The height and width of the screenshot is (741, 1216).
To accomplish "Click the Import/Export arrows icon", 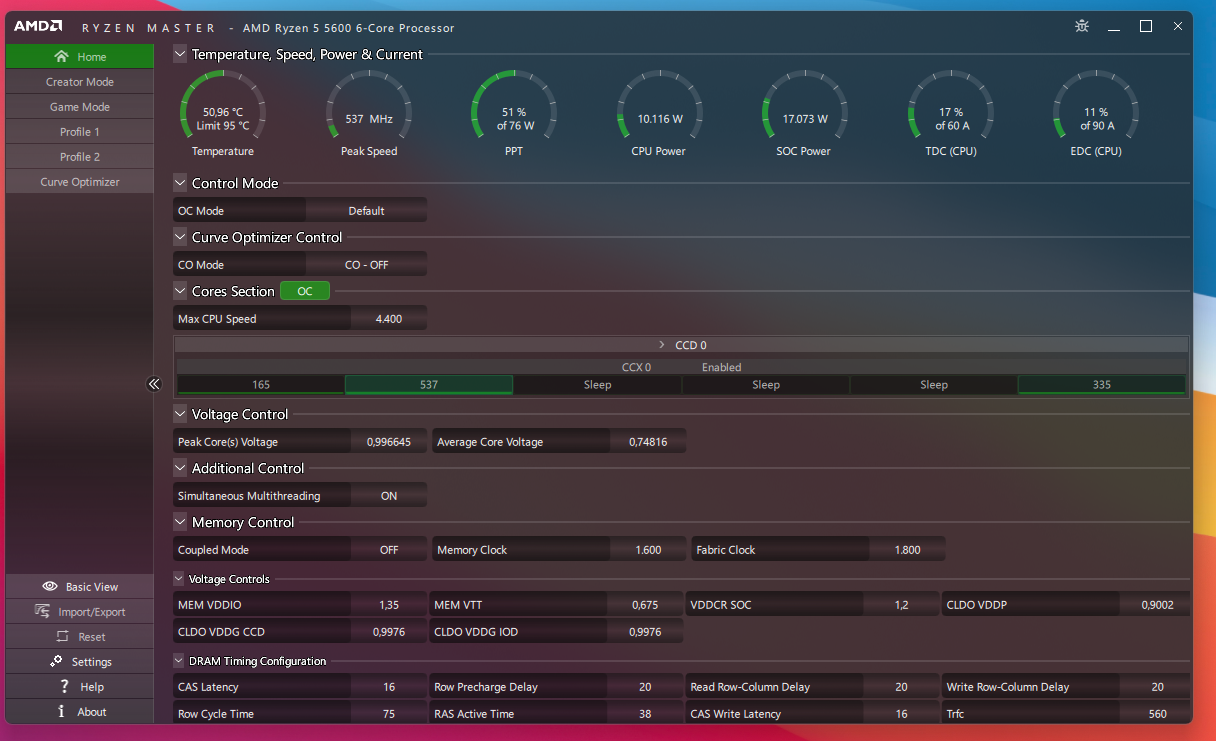I will 43,611.
